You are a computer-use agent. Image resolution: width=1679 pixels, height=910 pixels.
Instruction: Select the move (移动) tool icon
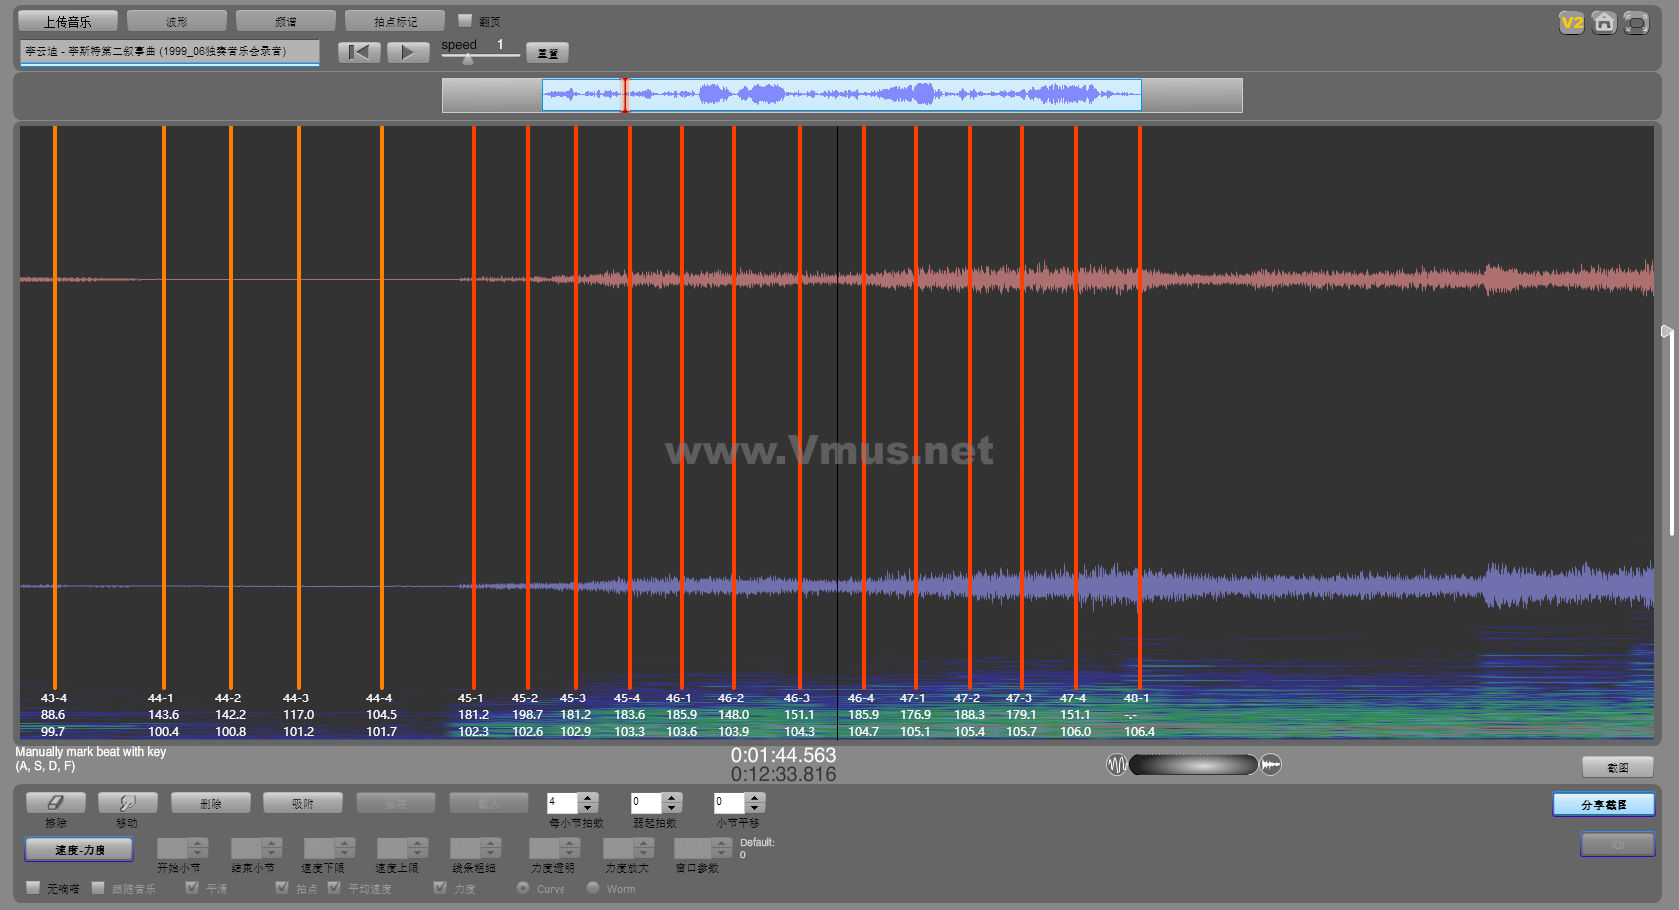coord(127,803)
